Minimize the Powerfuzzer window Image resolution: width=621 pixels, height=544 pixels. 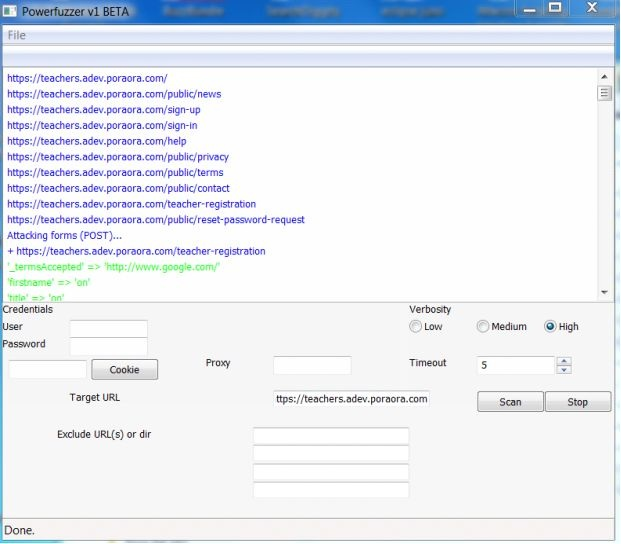click(x=530, y=9)
